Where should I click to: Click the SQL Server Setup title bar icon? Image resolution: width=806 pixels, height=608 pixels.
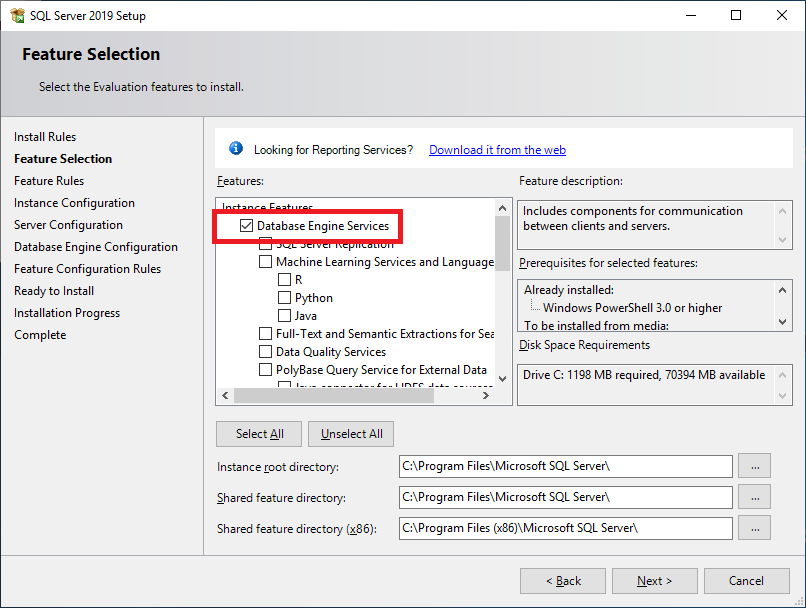coord(17,15)
